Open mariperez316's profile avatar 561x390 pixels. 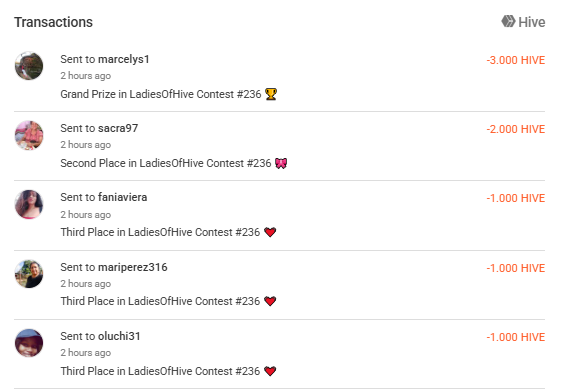pyautogui.click(x=29, y=274)
